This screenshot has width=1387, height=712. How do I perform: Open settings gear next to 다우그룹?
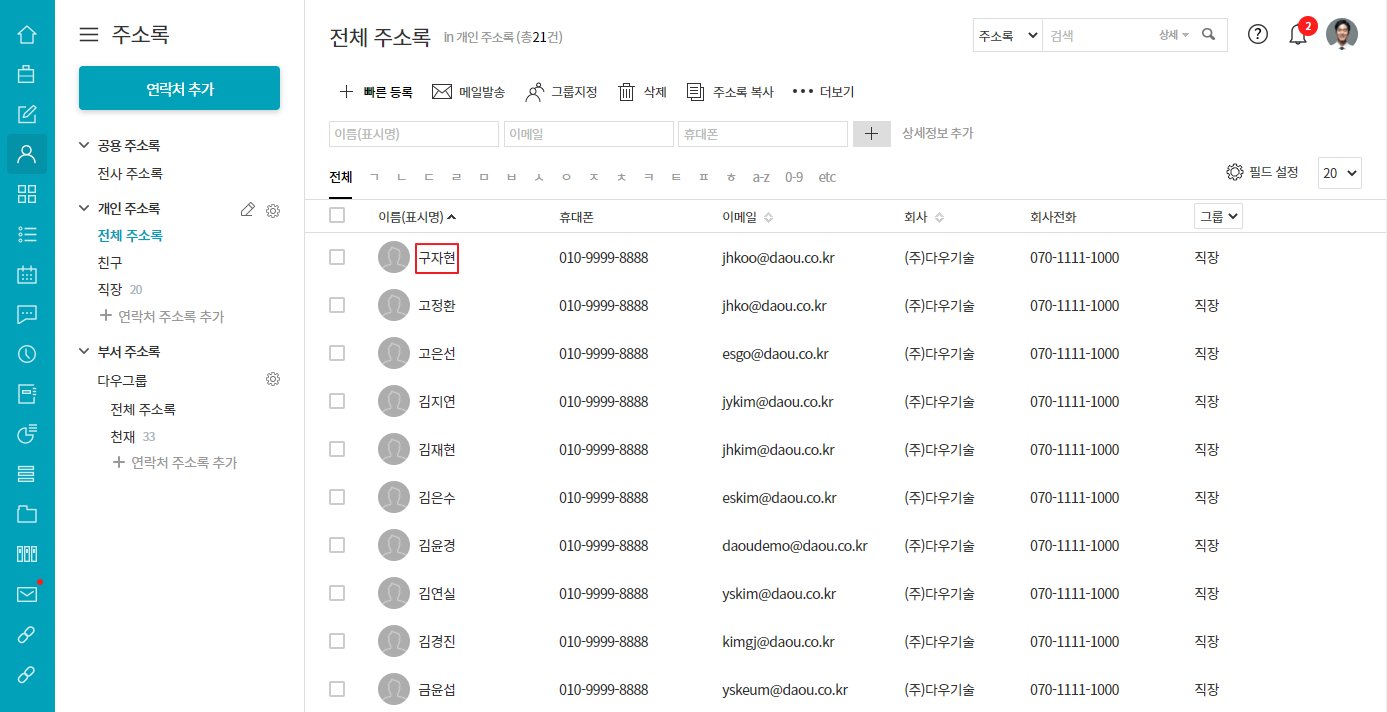pos(272,379)
